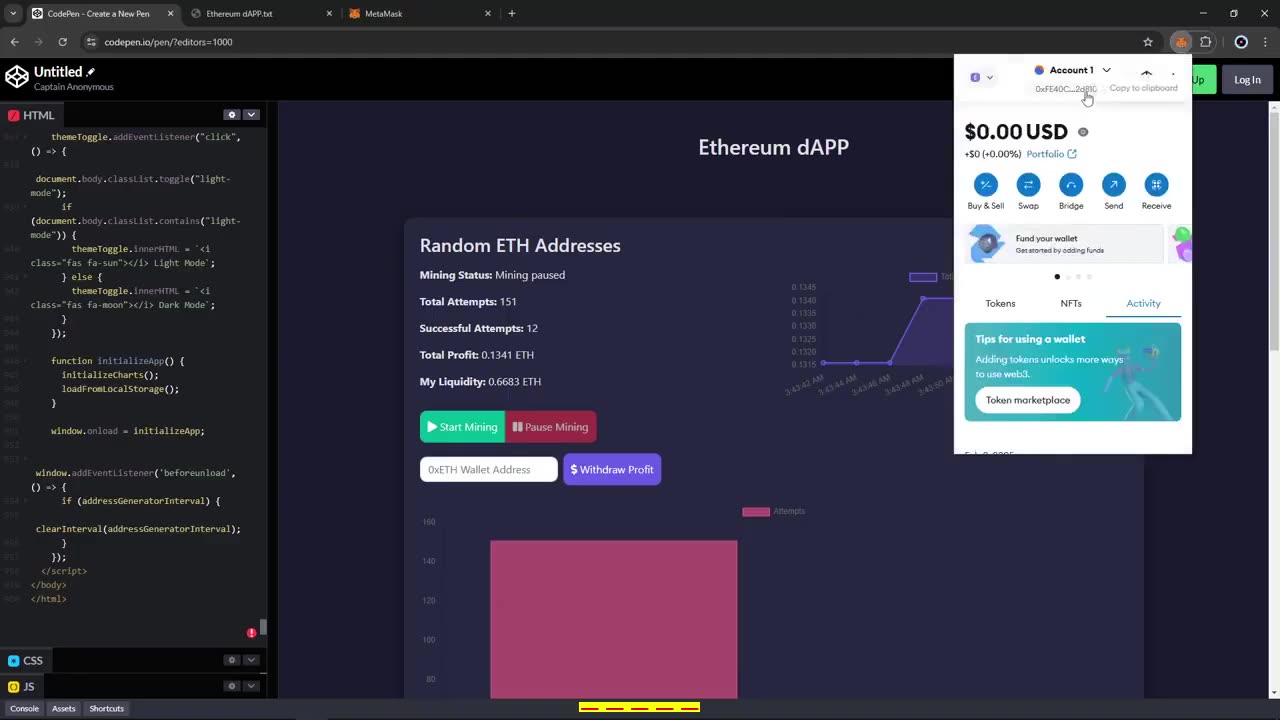
Task: Open the Shortcuts panel
Action: [x=106, y=709]
